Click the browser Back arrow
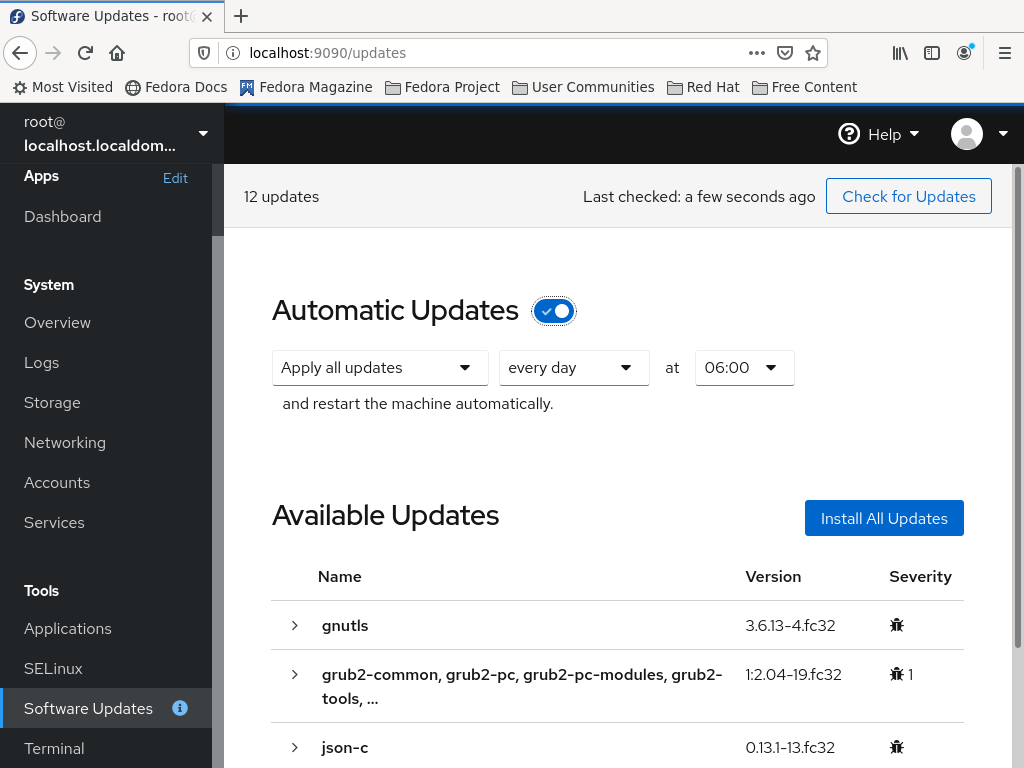 click(20, 53)
